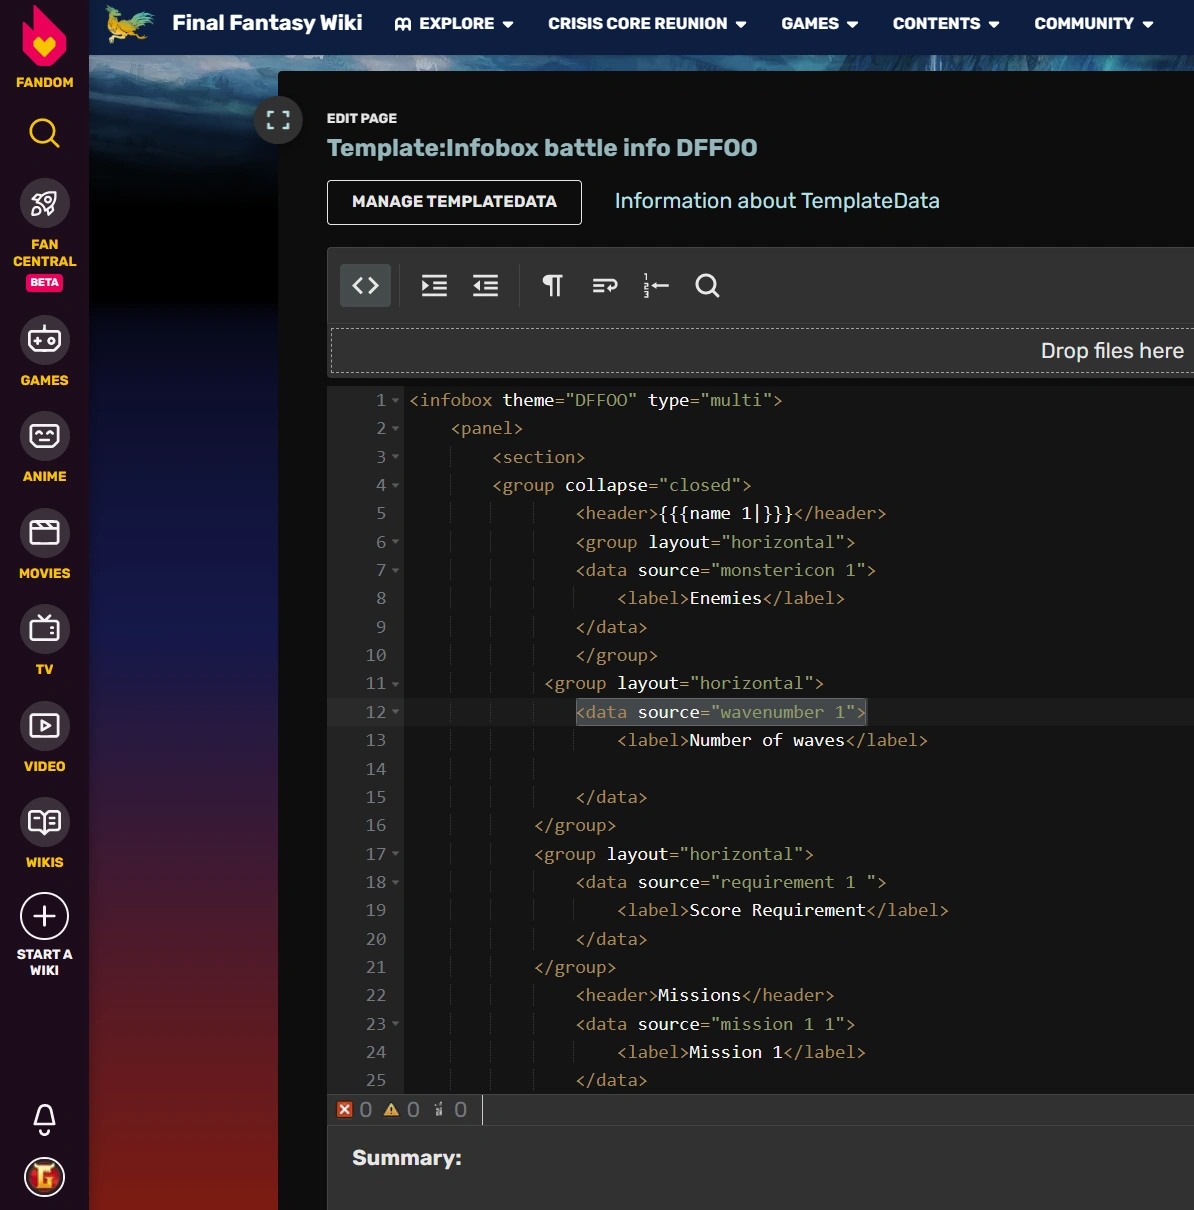Open Information about TemplateData link
Screen dimensions: 1194x1210
pos(777,201)
